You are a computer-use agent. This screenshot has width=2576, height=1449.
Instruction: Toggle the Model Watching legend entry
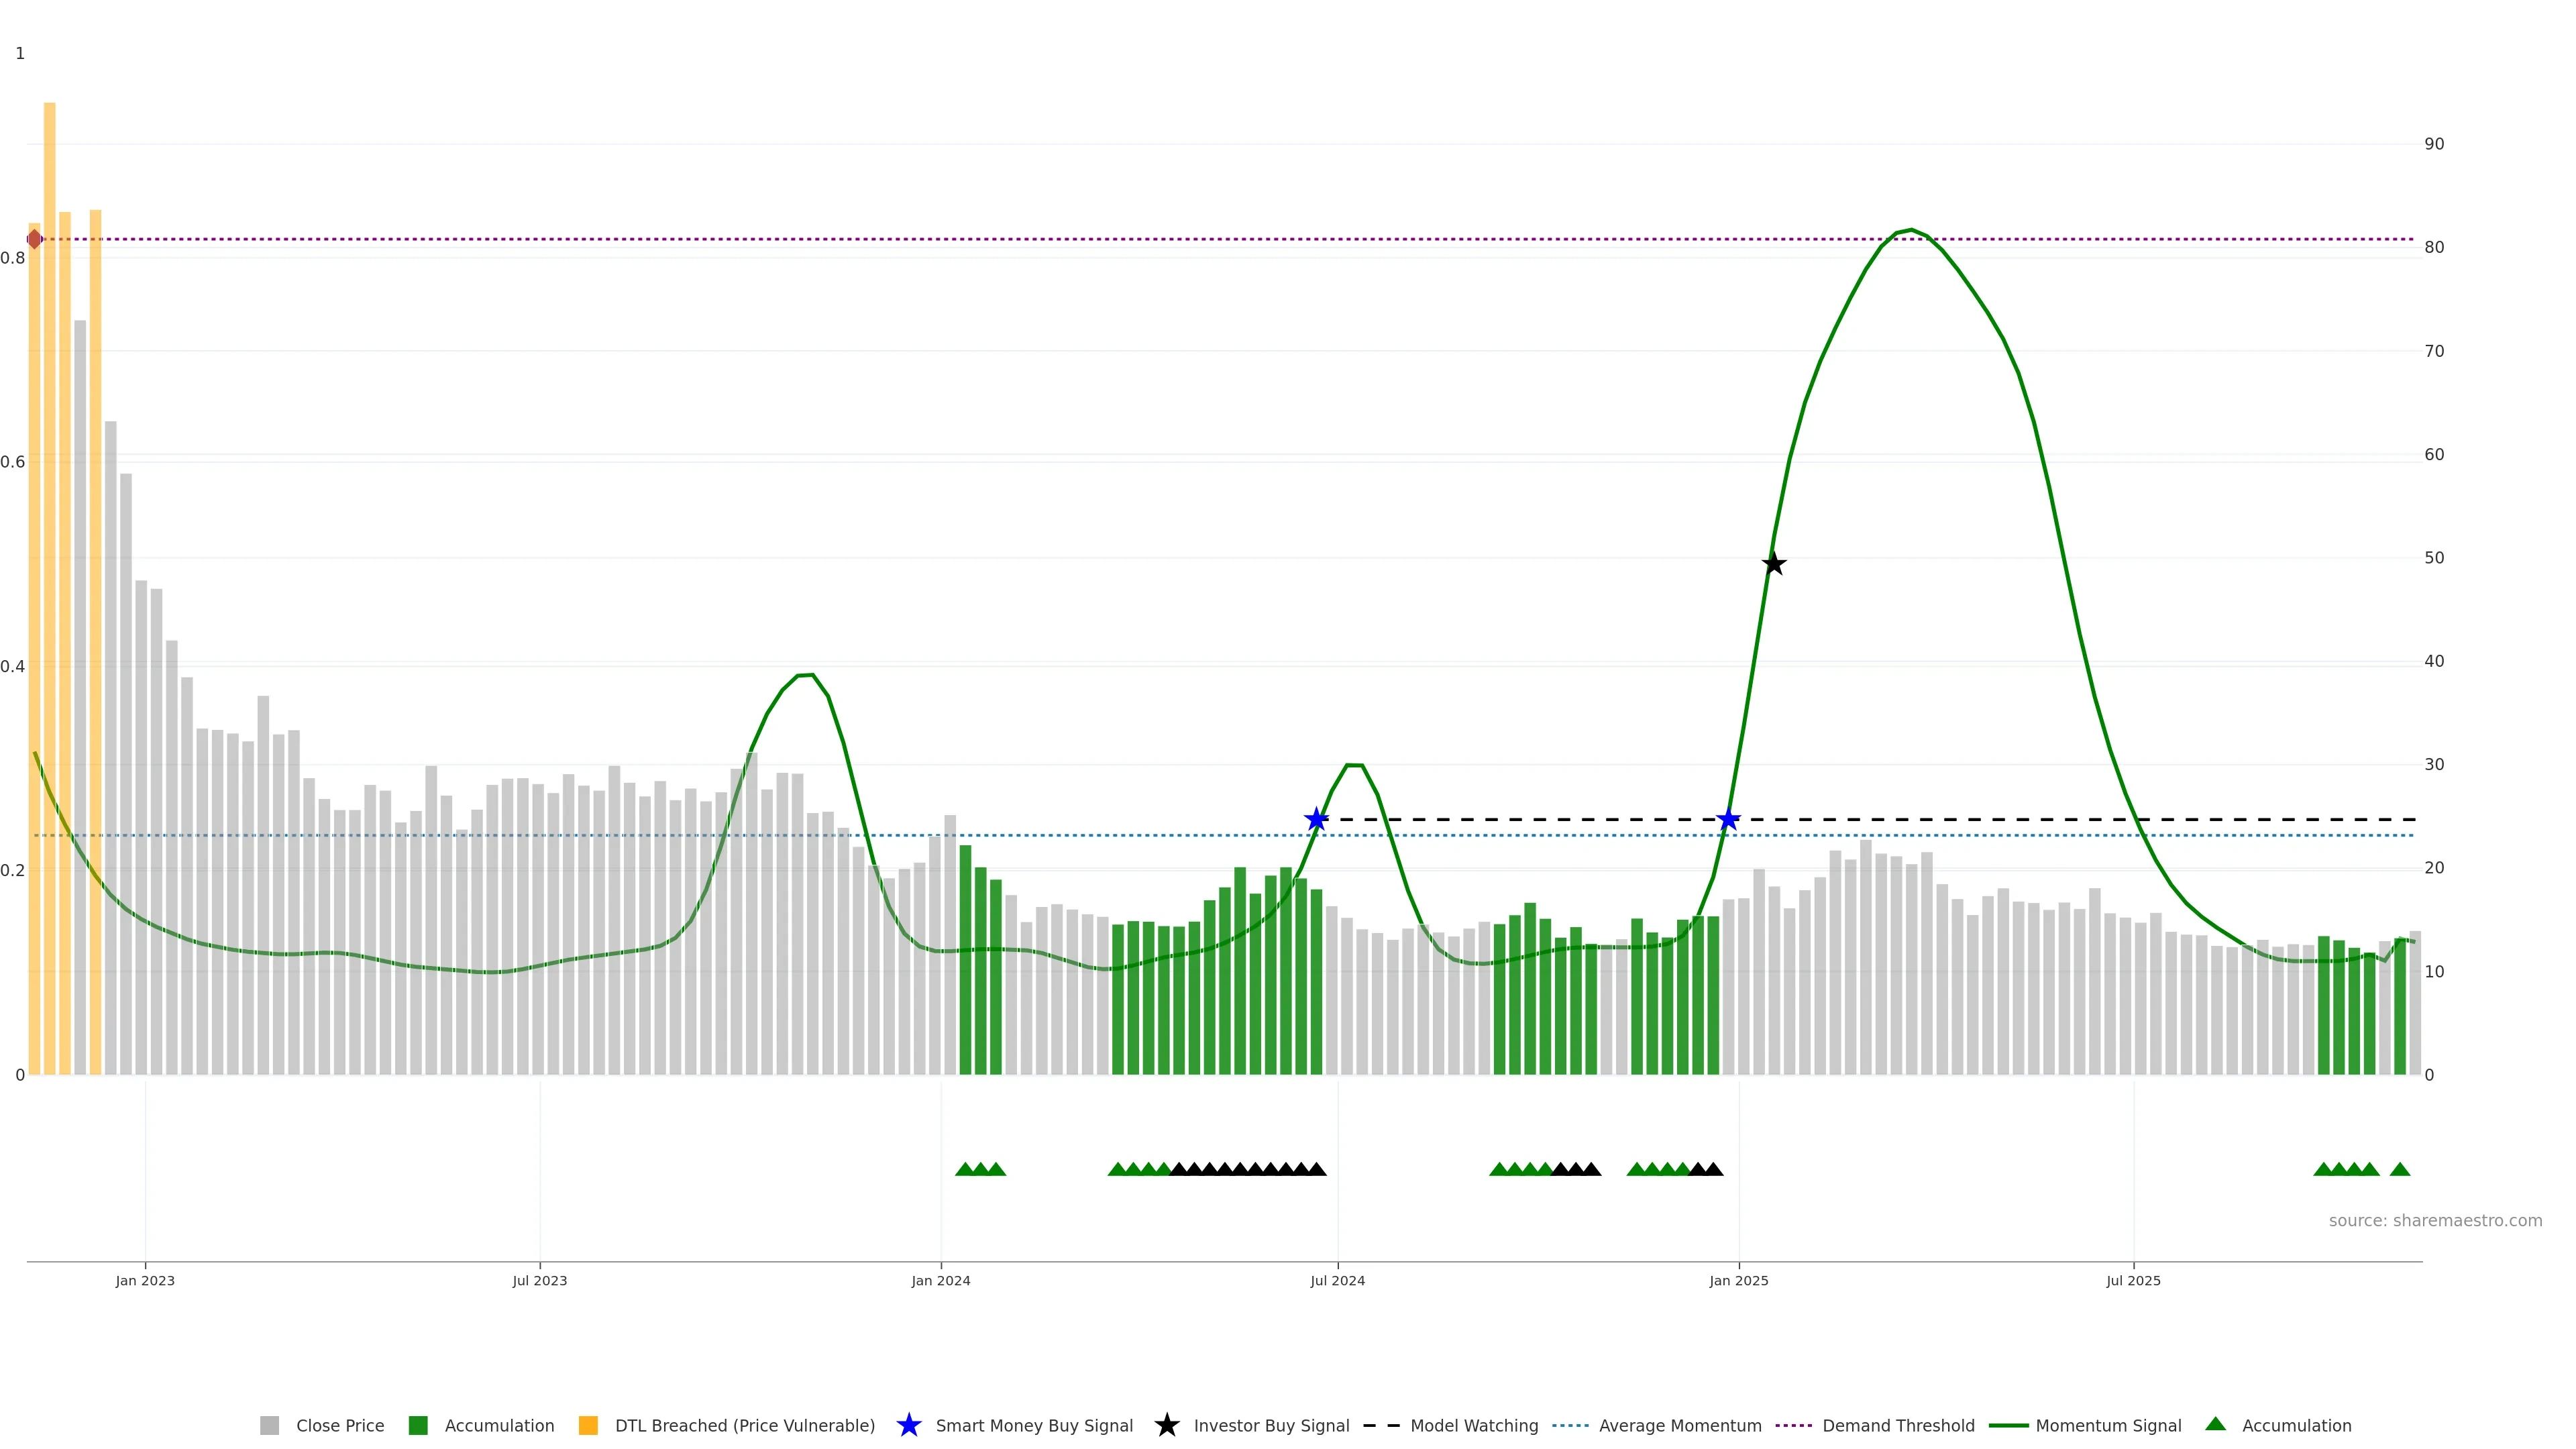[x=1473, y=1426]
